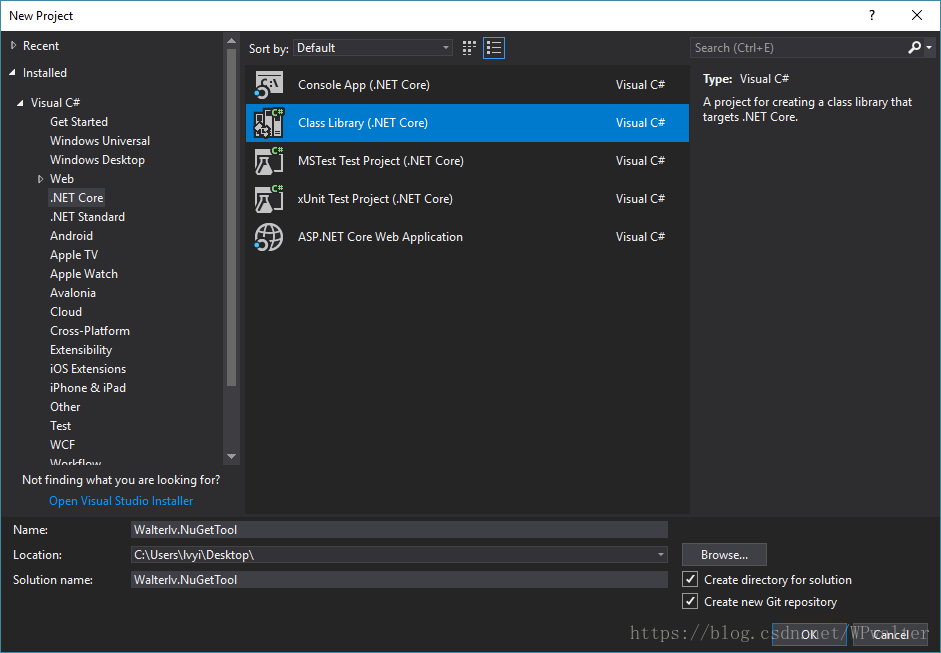
Task: Switch to small icons view
Action: click(469, 48)
